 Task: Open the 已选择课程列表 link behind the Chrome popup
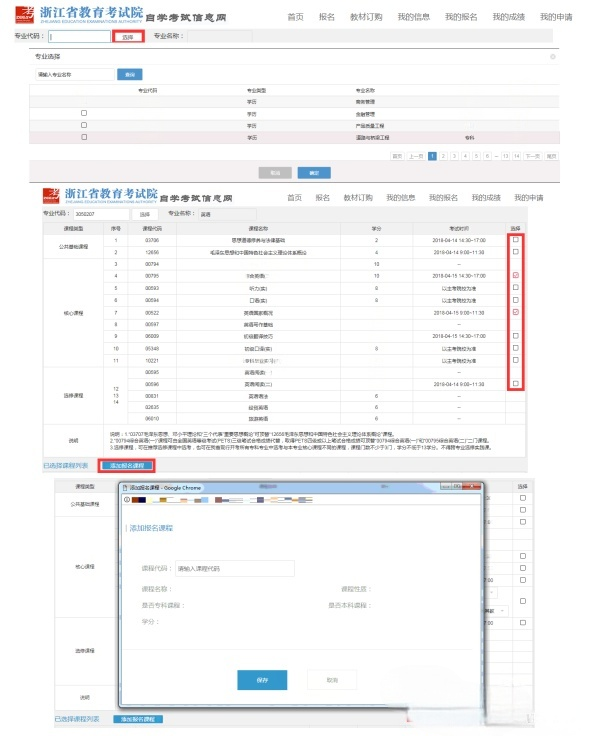77,719
